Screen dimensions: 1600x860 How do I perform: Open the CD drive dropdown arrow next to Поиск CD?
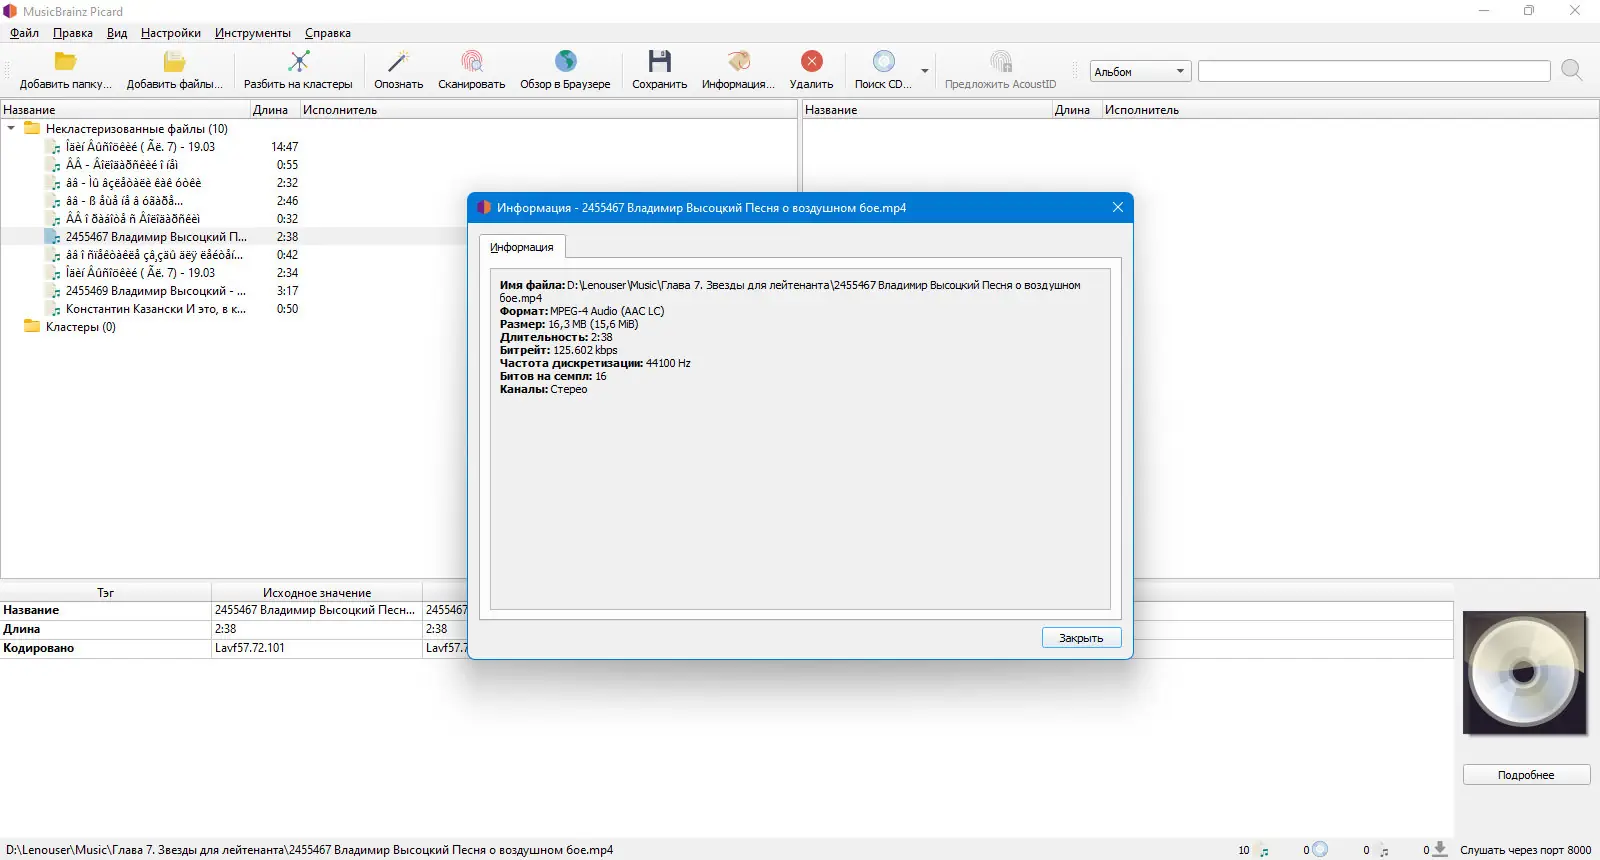[925, 71]
